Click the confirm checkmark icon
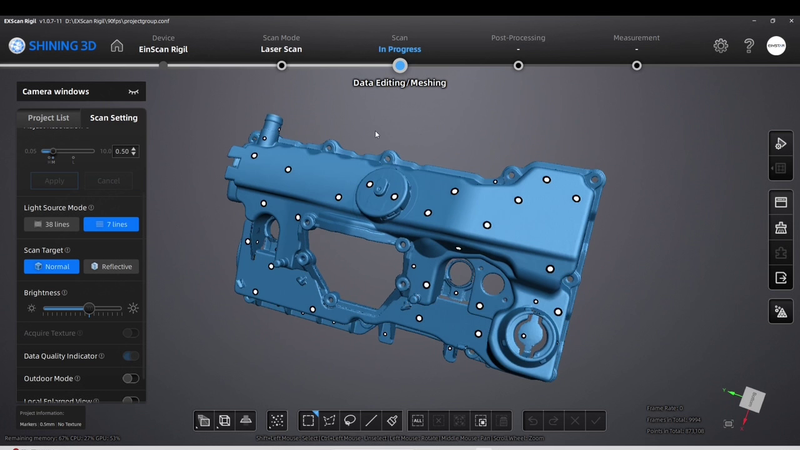This screenshot has height=450, width=800. (595, 421)
